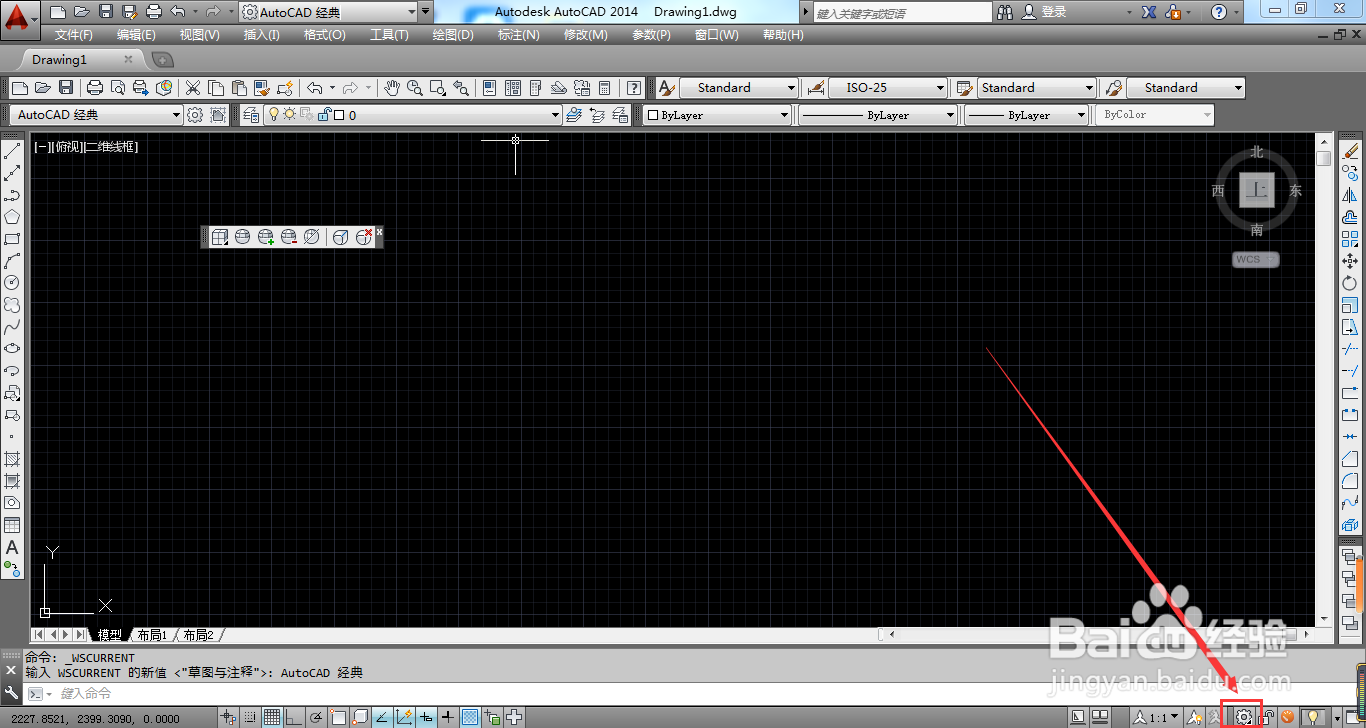Toggle Snap Mode in status bar

(x=250, y=717)
